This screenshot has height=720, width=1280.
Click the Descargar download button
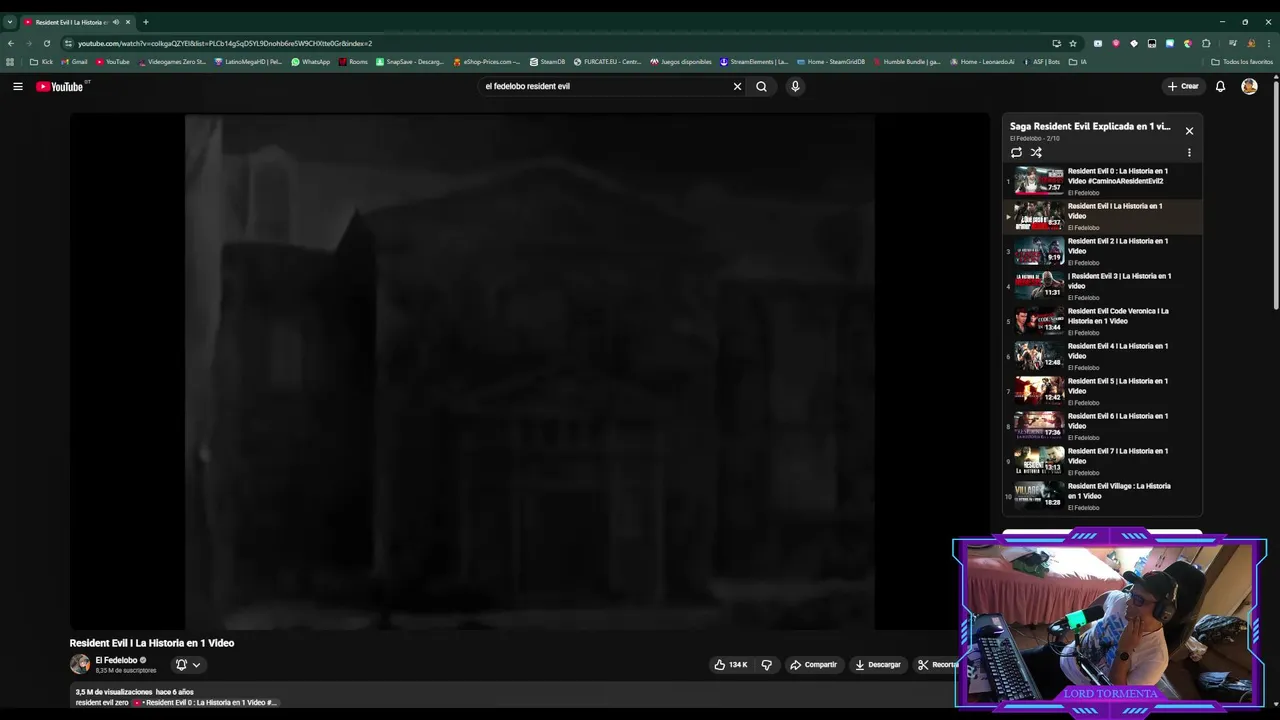[877, 664]
